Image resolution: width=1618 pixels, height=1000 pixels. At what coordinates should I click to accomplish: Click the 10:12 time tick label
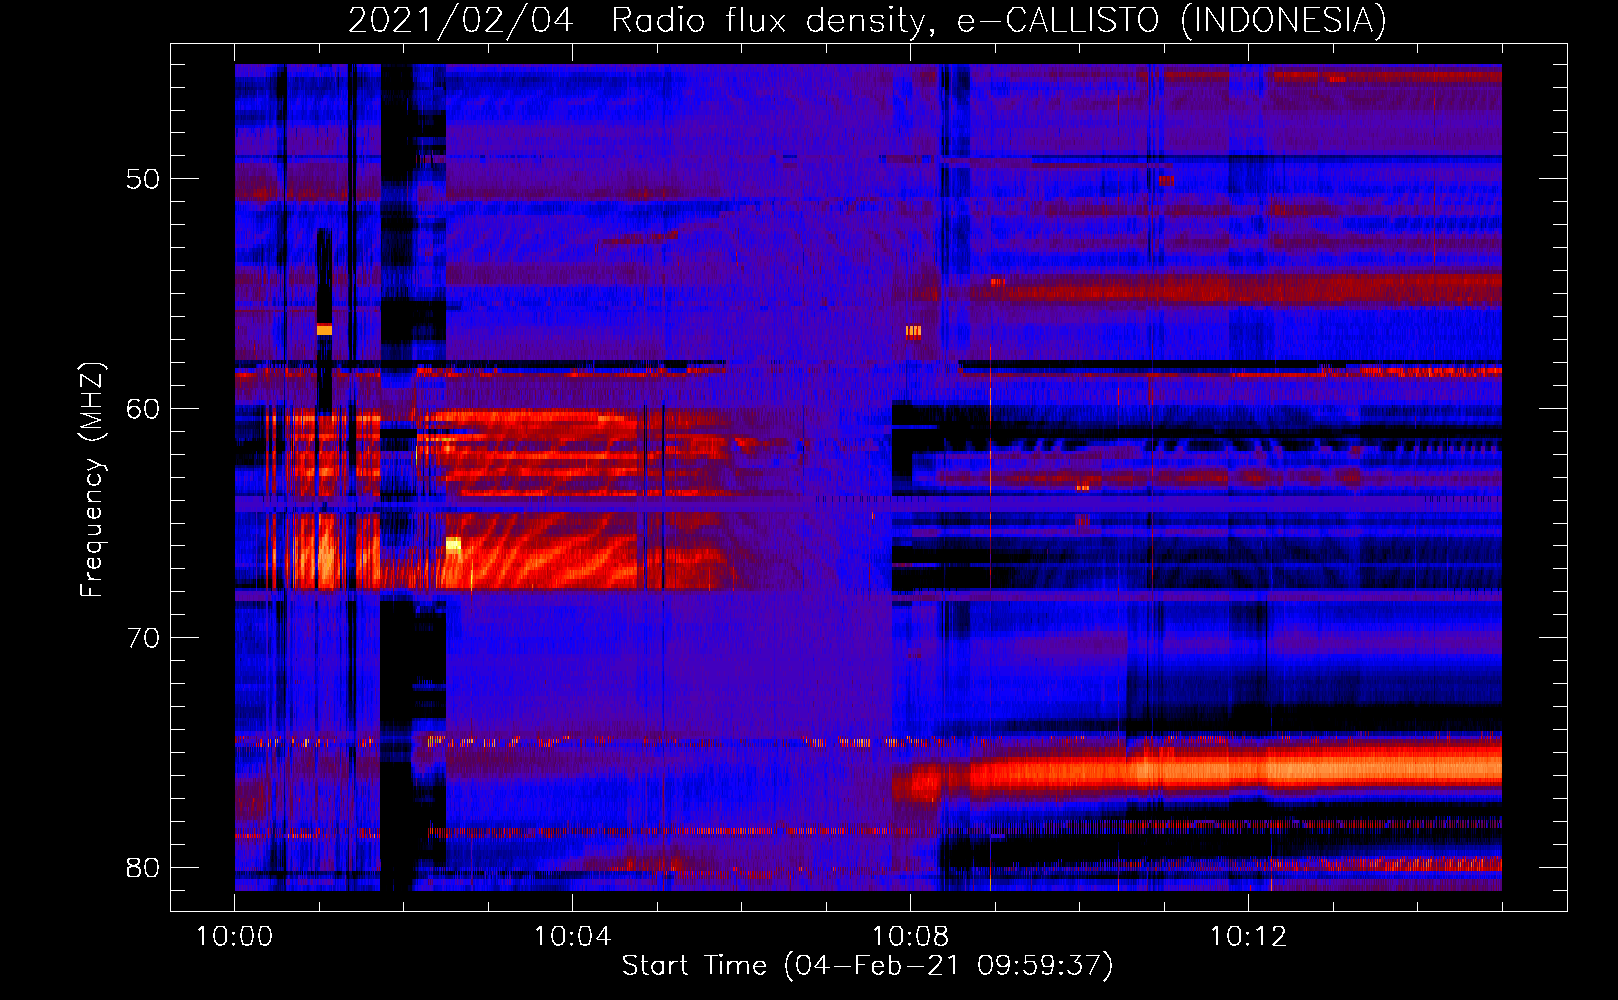tap(1248, 937)
